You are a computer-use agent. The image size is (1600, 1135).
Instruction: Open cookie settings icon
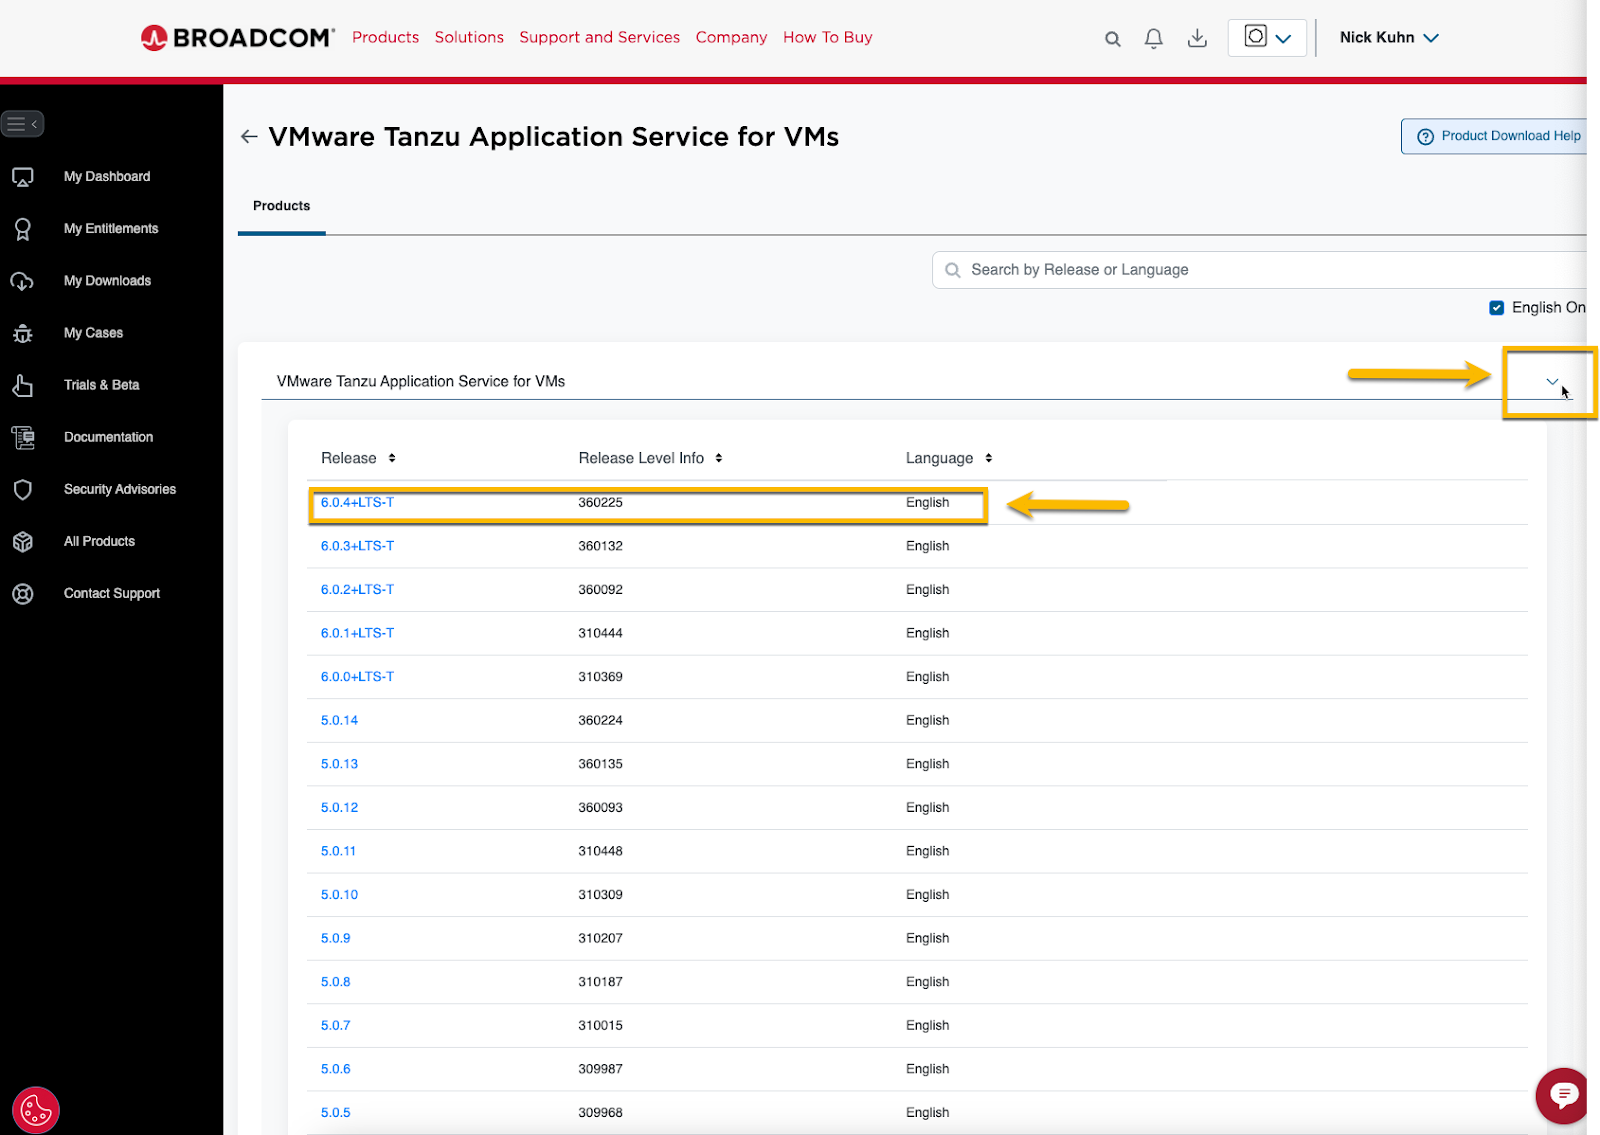(x=36, y=1110)
